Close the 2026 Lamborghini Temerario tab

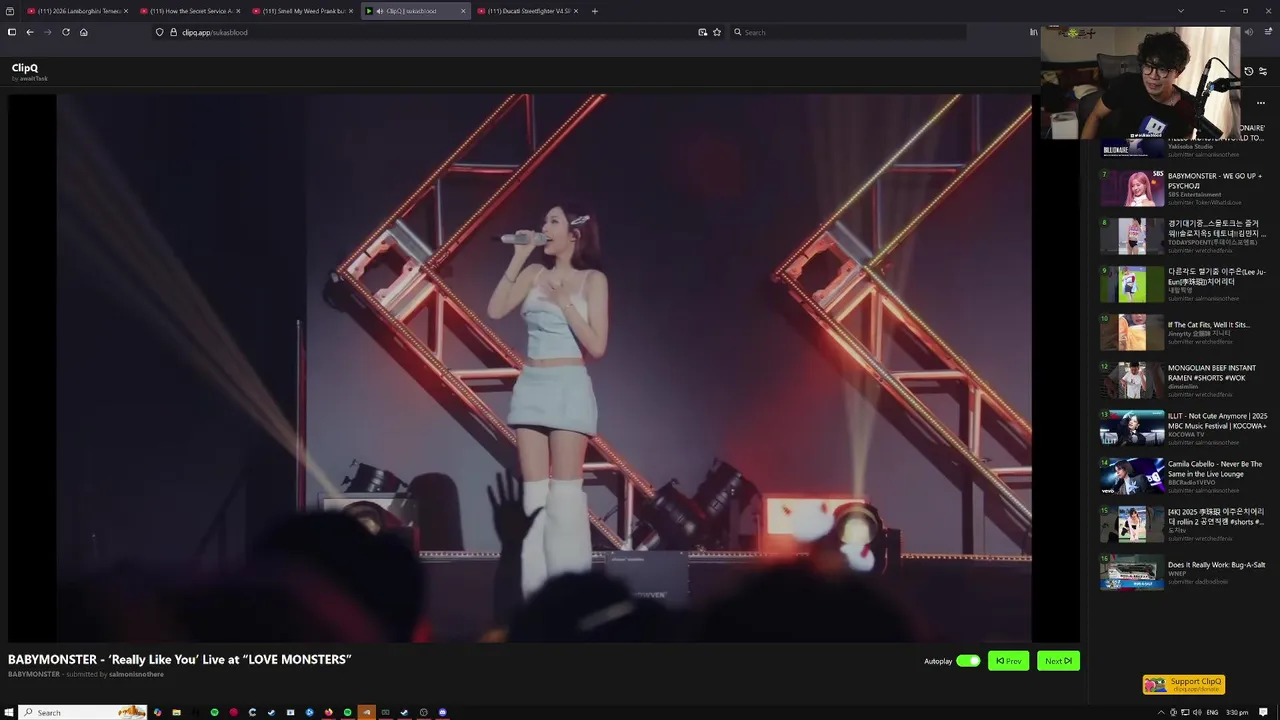click(126, 11)
